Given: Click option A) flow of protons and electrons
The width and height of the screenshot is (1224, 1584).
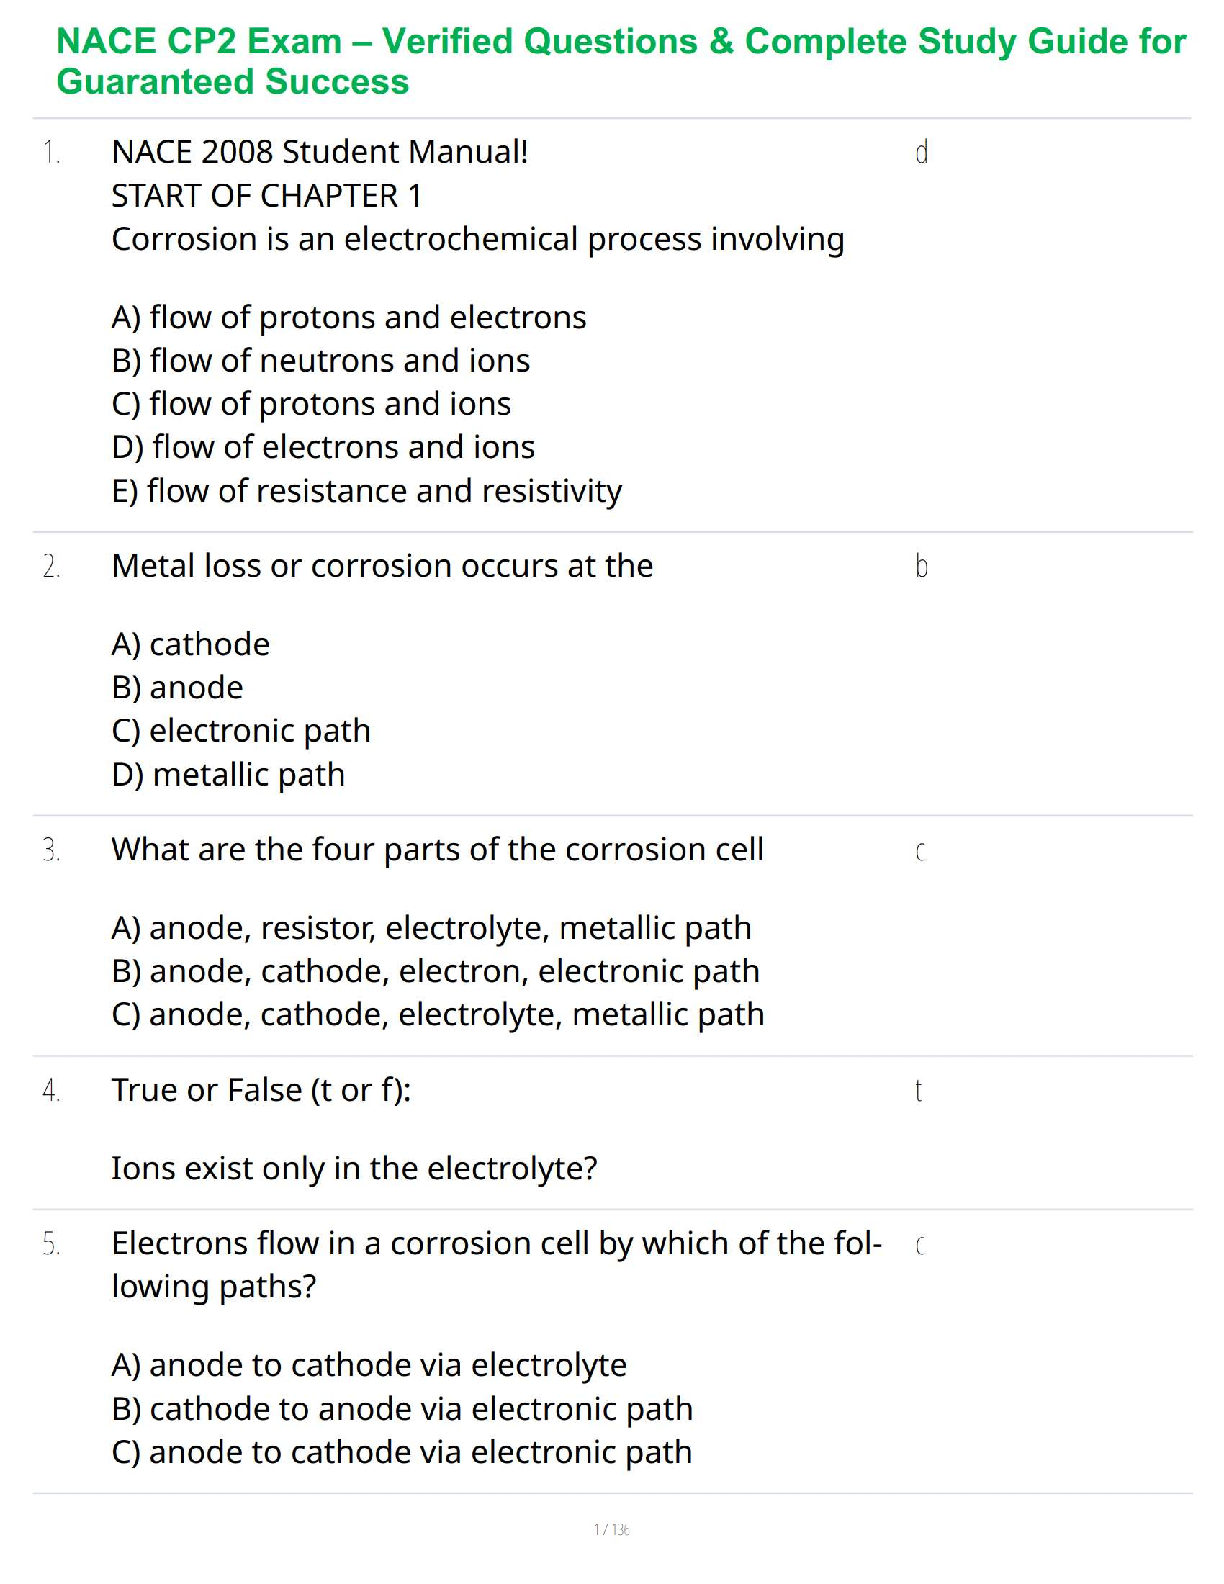Looking at the screenshot, I should pyautogui.click(x=349, y=317).
